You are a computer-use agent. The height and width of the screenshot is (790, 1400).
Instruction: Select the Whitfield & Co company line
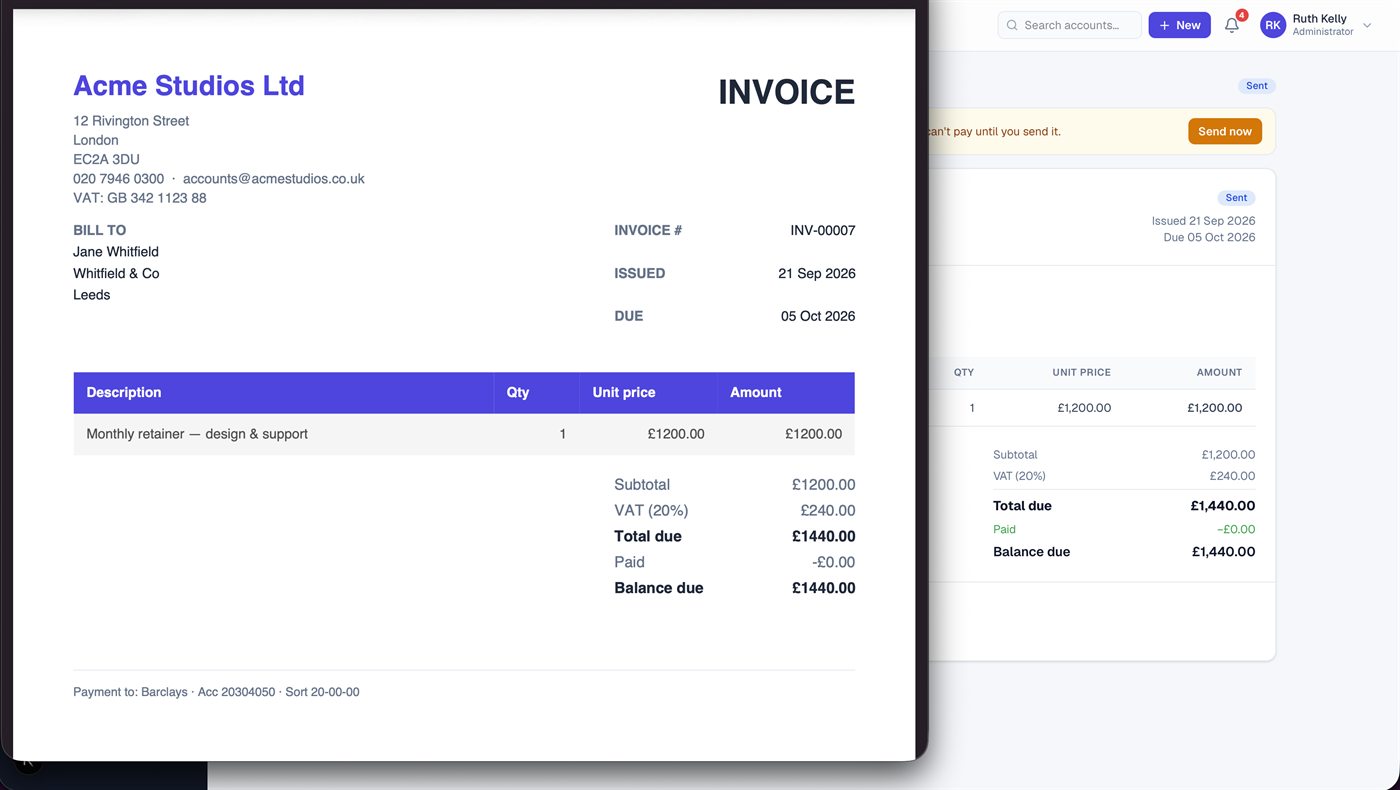pos(116,273)
